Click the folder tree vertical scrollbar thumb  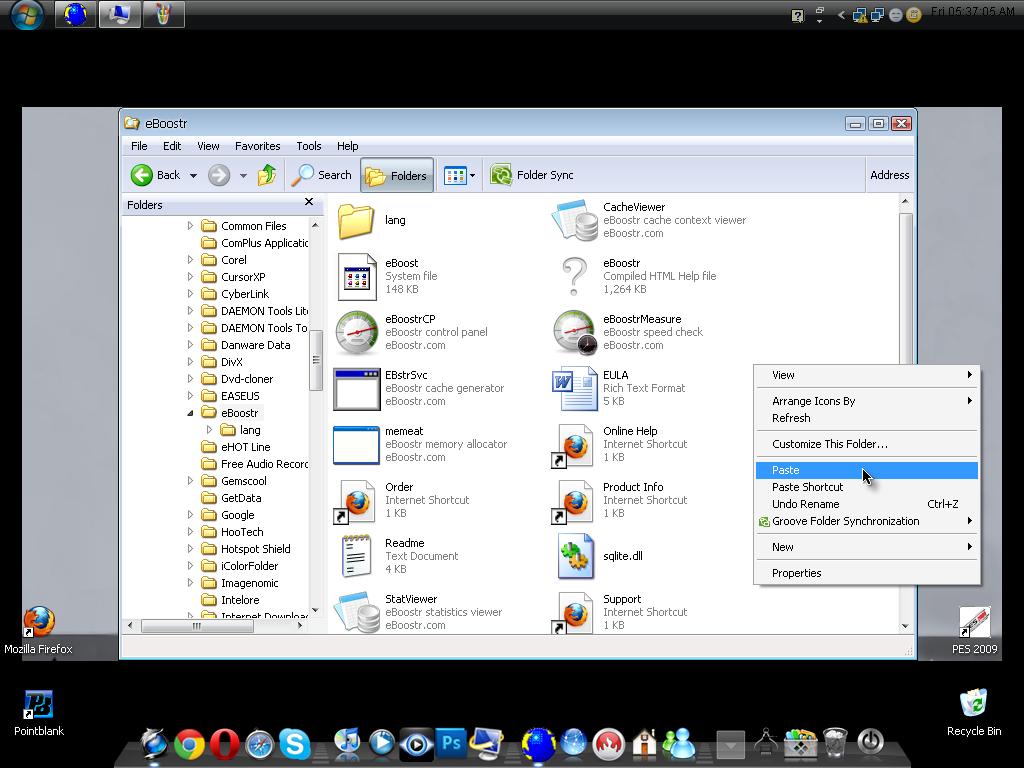[x=315, y=360]
